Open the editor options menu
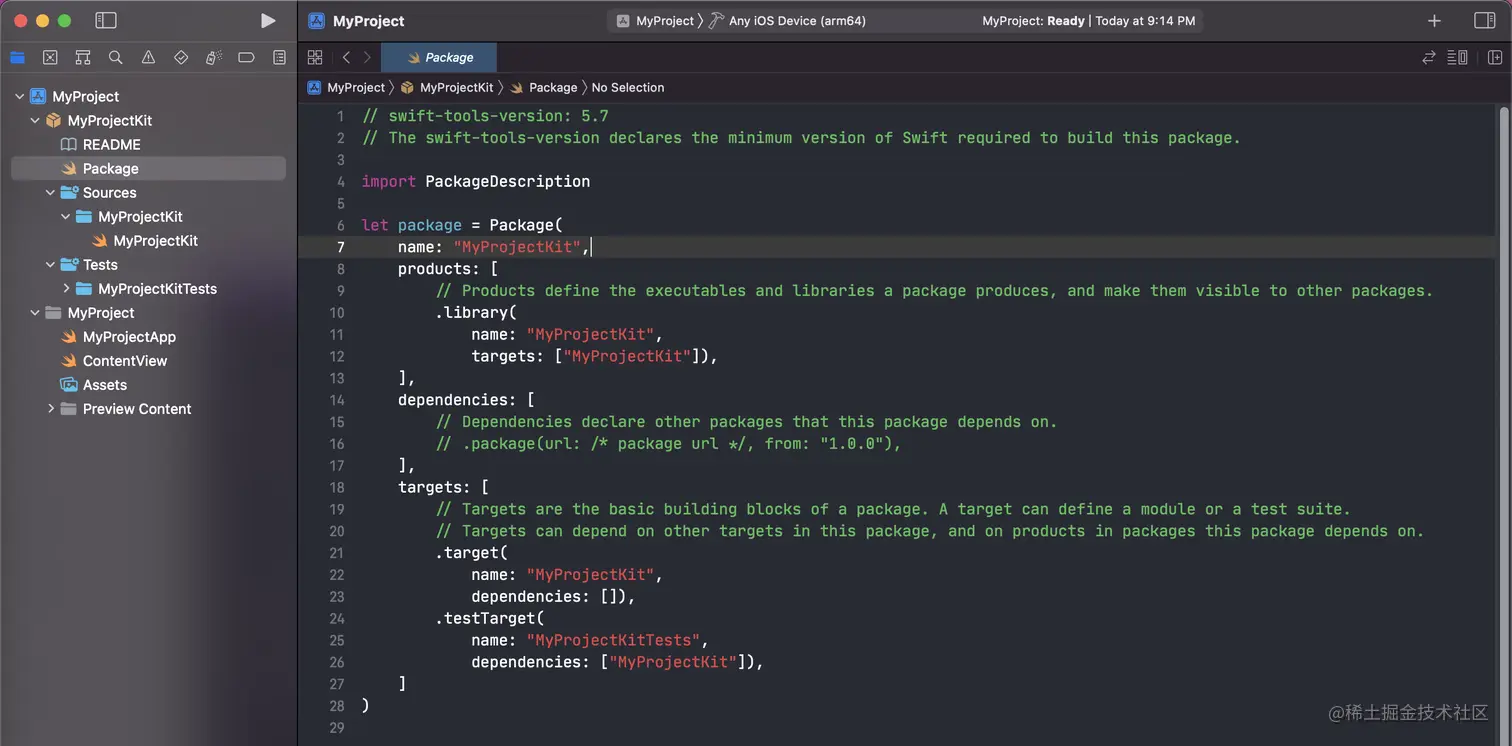This screenshot has height=746, width=1512. click(1458, 58)
